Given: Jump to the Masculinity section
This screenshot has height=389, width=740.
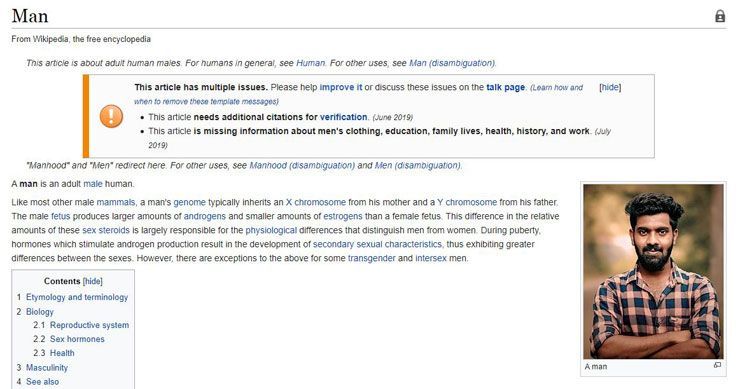Looking at the screenshot, I should click(x=47, y=367).
